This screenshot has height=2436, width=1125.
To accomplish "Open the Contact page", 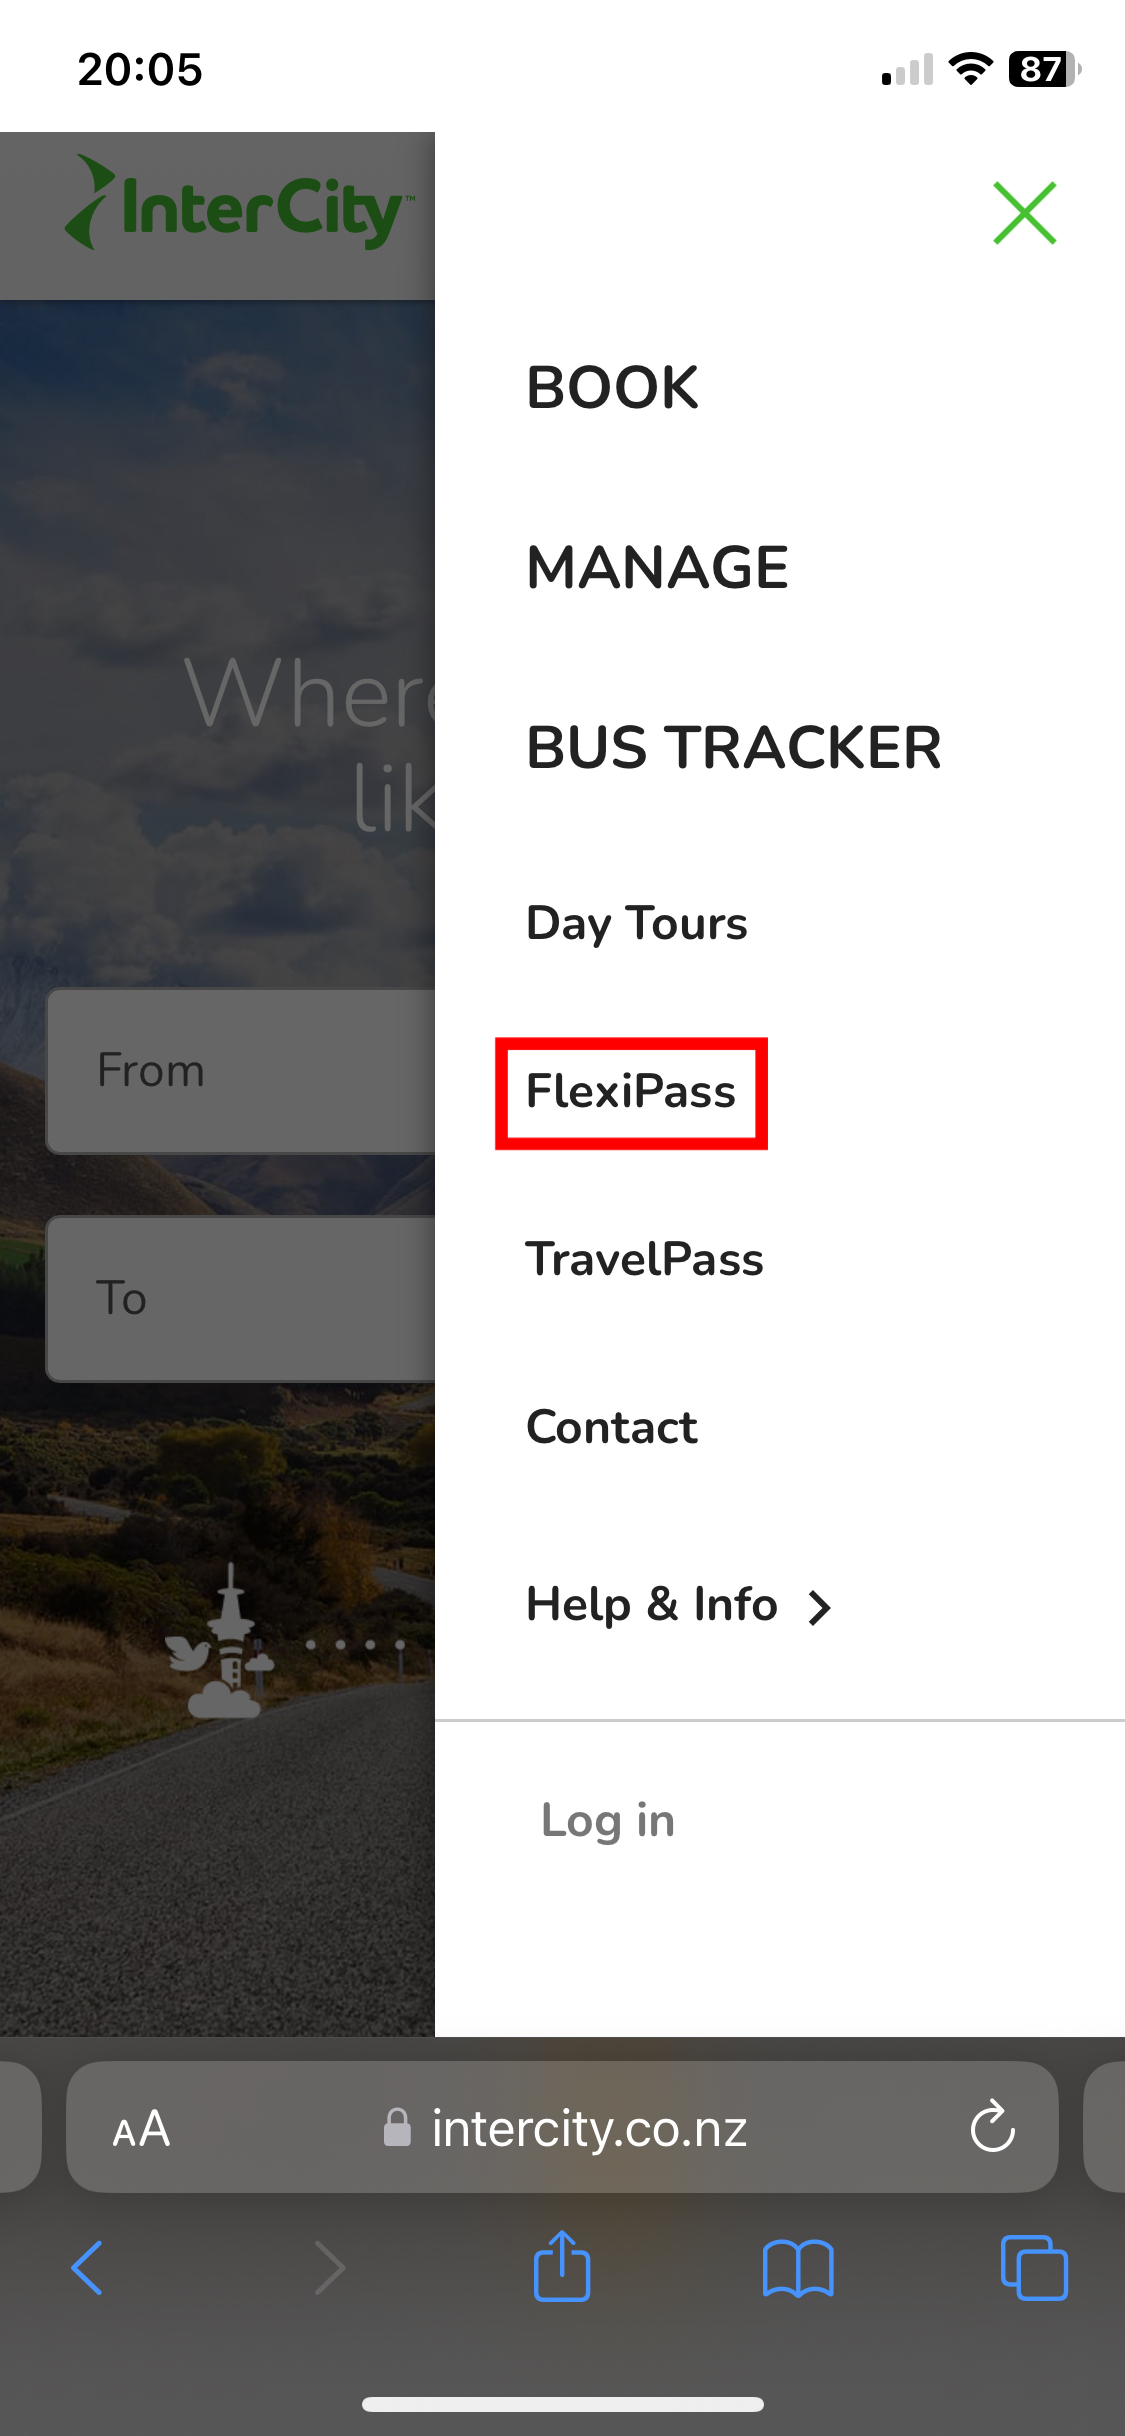I will pyautogui.click(x=611, y=1427).
